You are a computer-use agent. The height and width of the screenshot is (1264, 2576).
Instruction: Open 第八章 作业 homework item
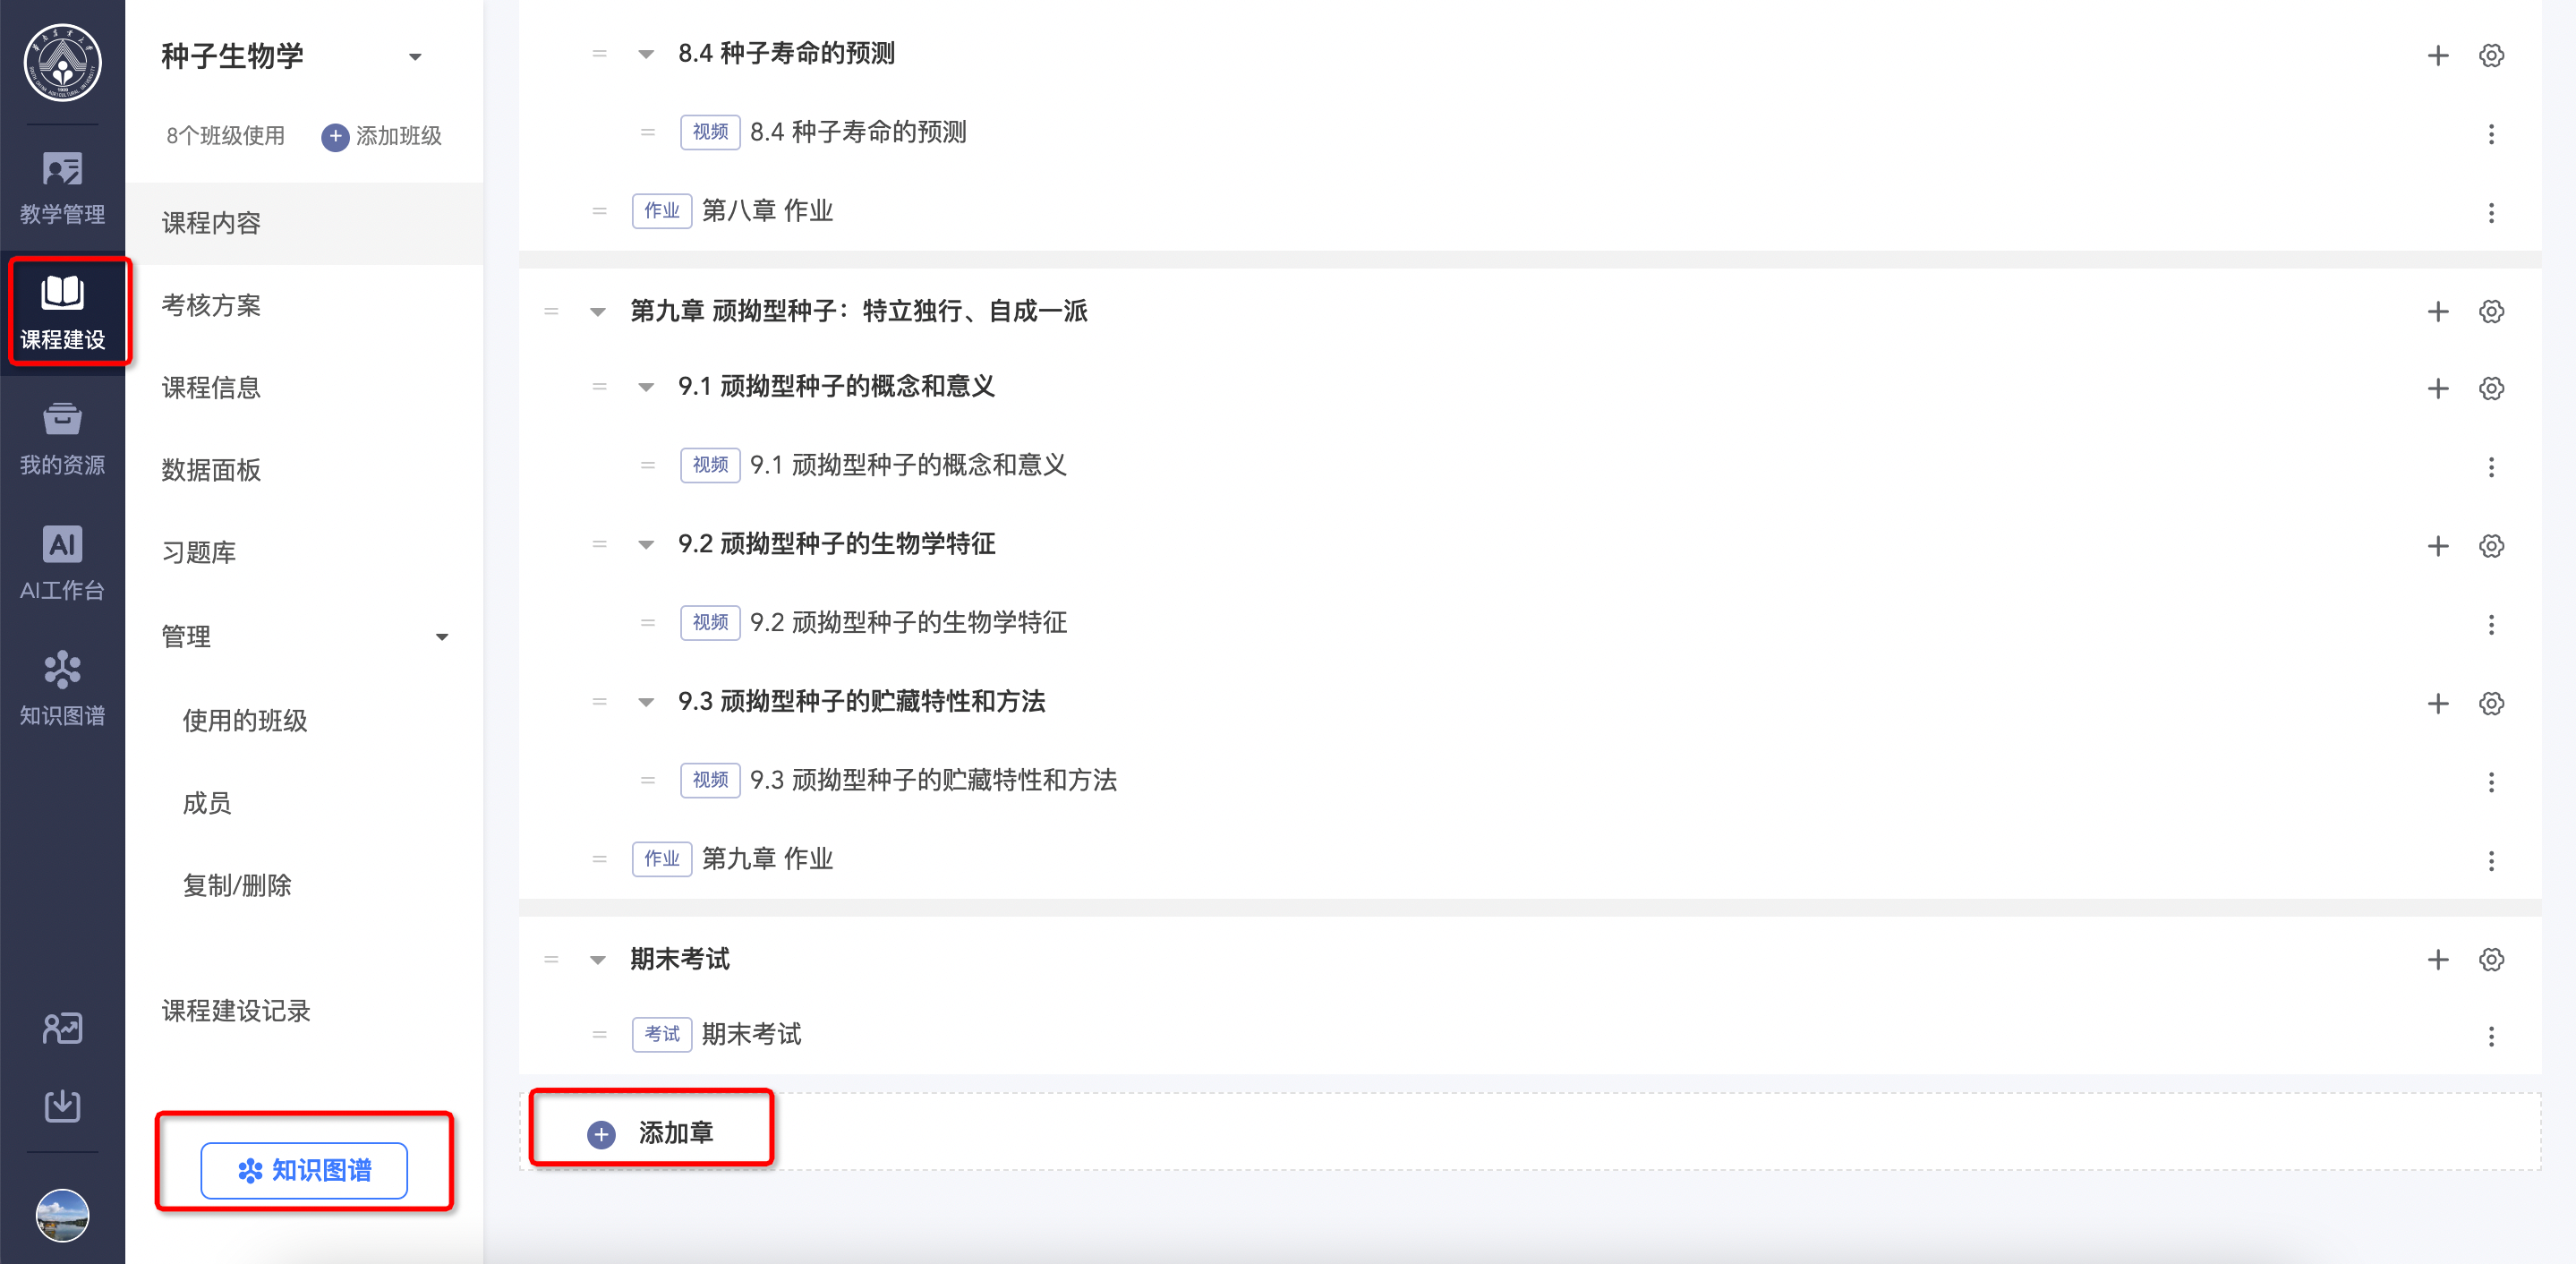(767, 211)
